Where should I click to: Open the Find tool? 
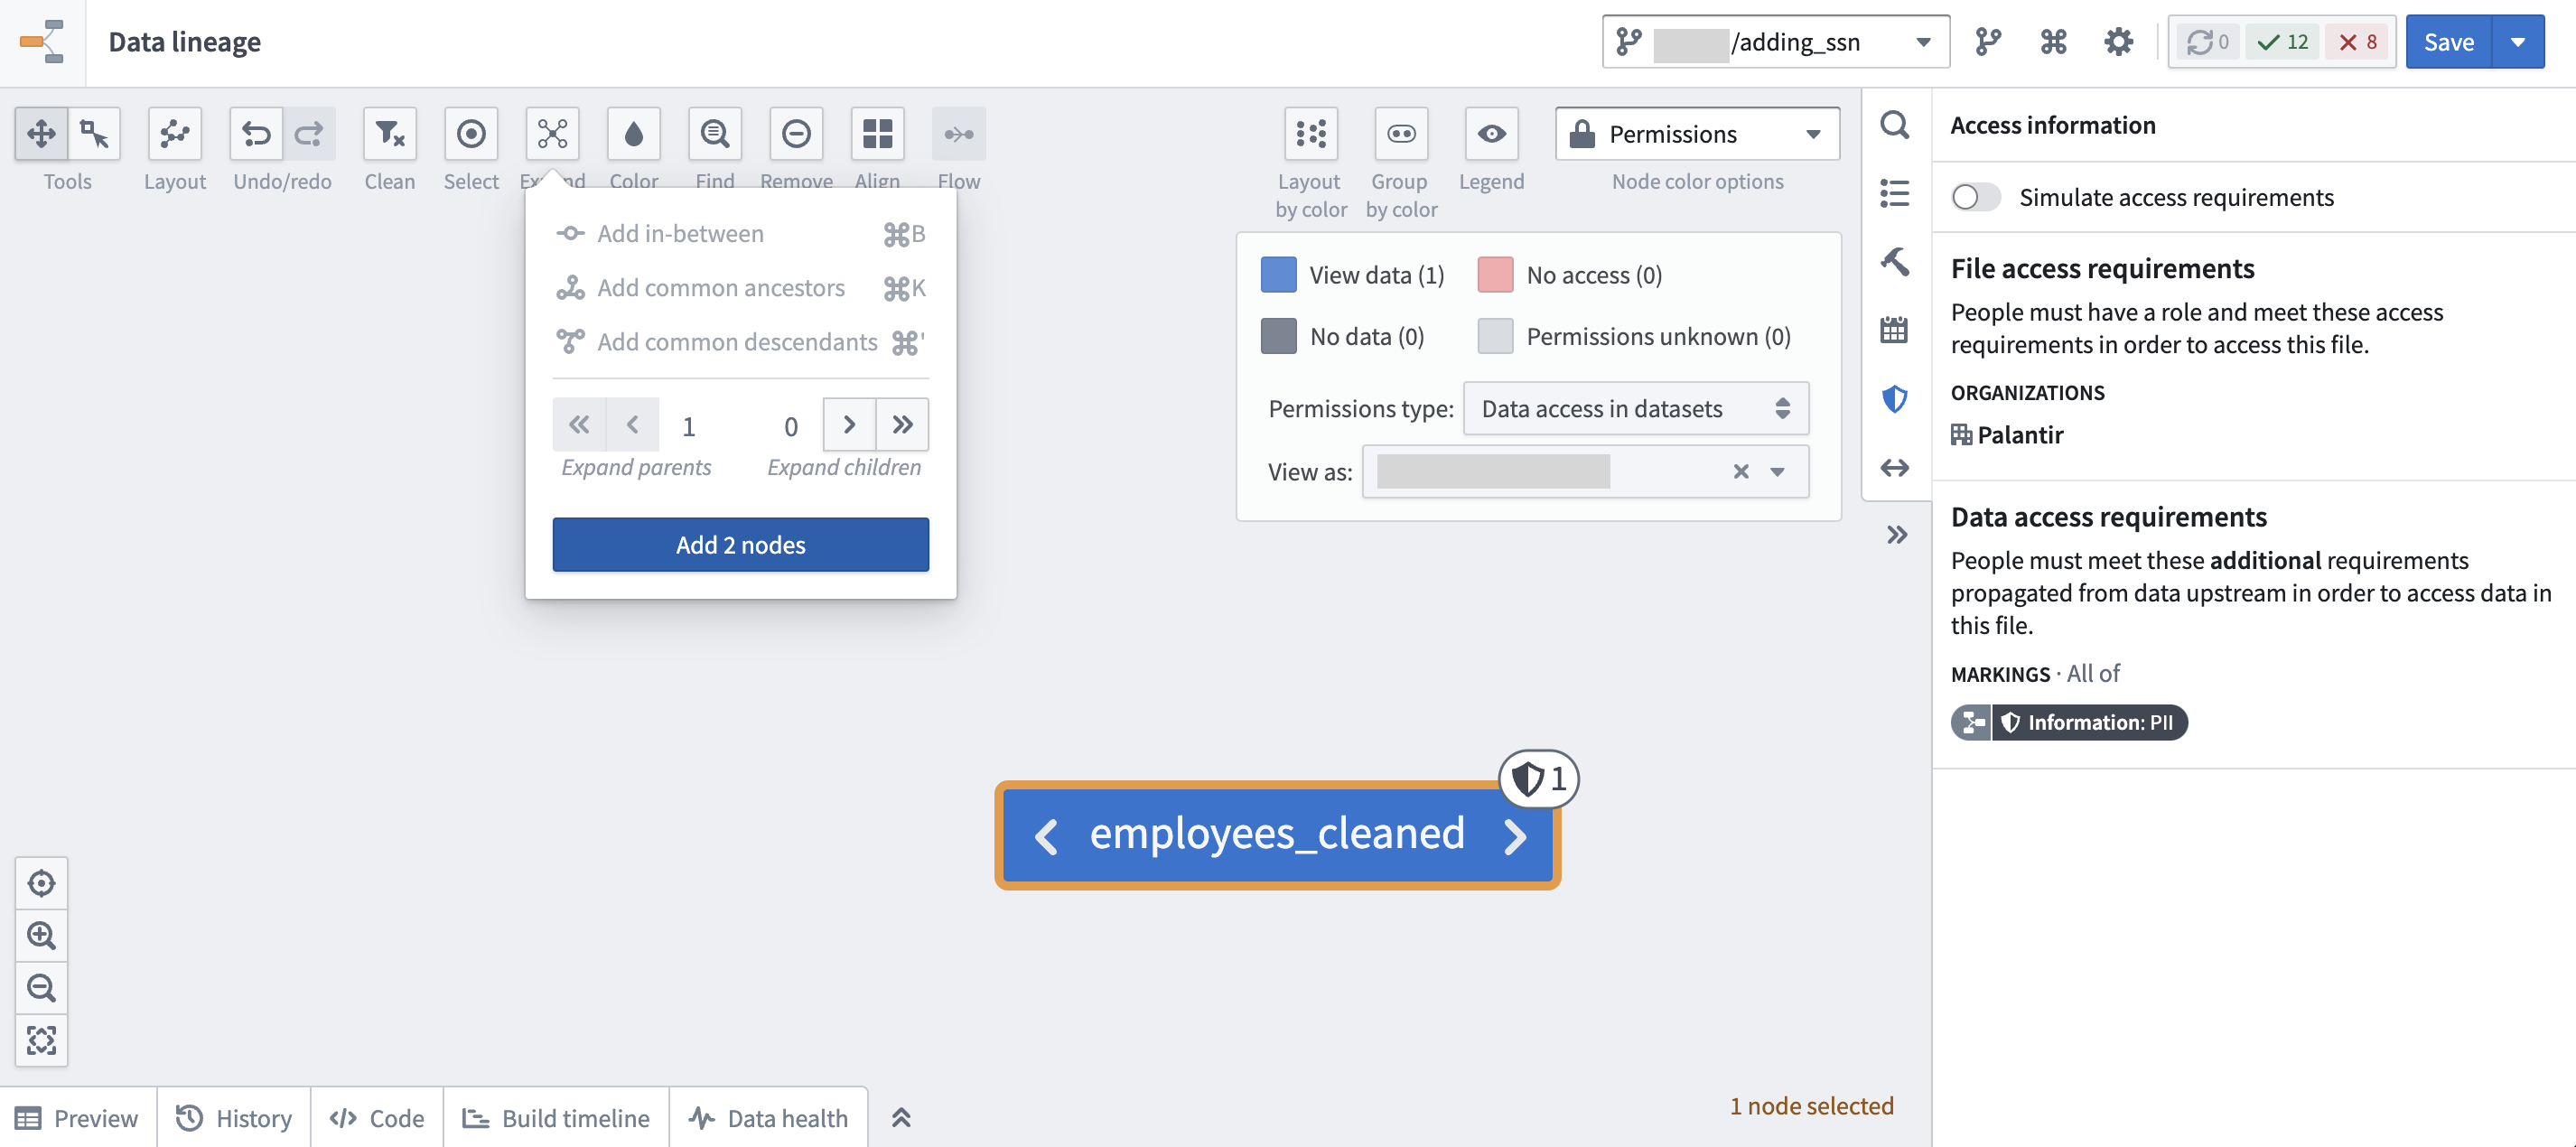pos(715,133)
